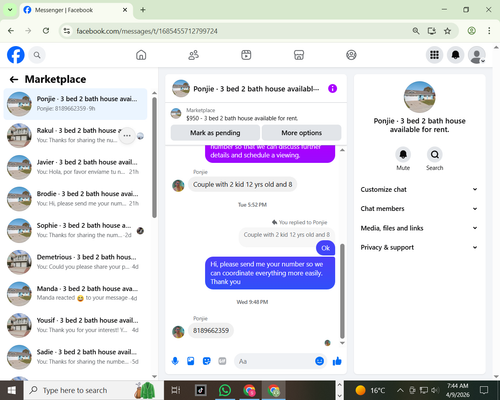Viewport: 500px width, 400px height.
Task: Attach a file using the photo icon
Action: [191, 361]
